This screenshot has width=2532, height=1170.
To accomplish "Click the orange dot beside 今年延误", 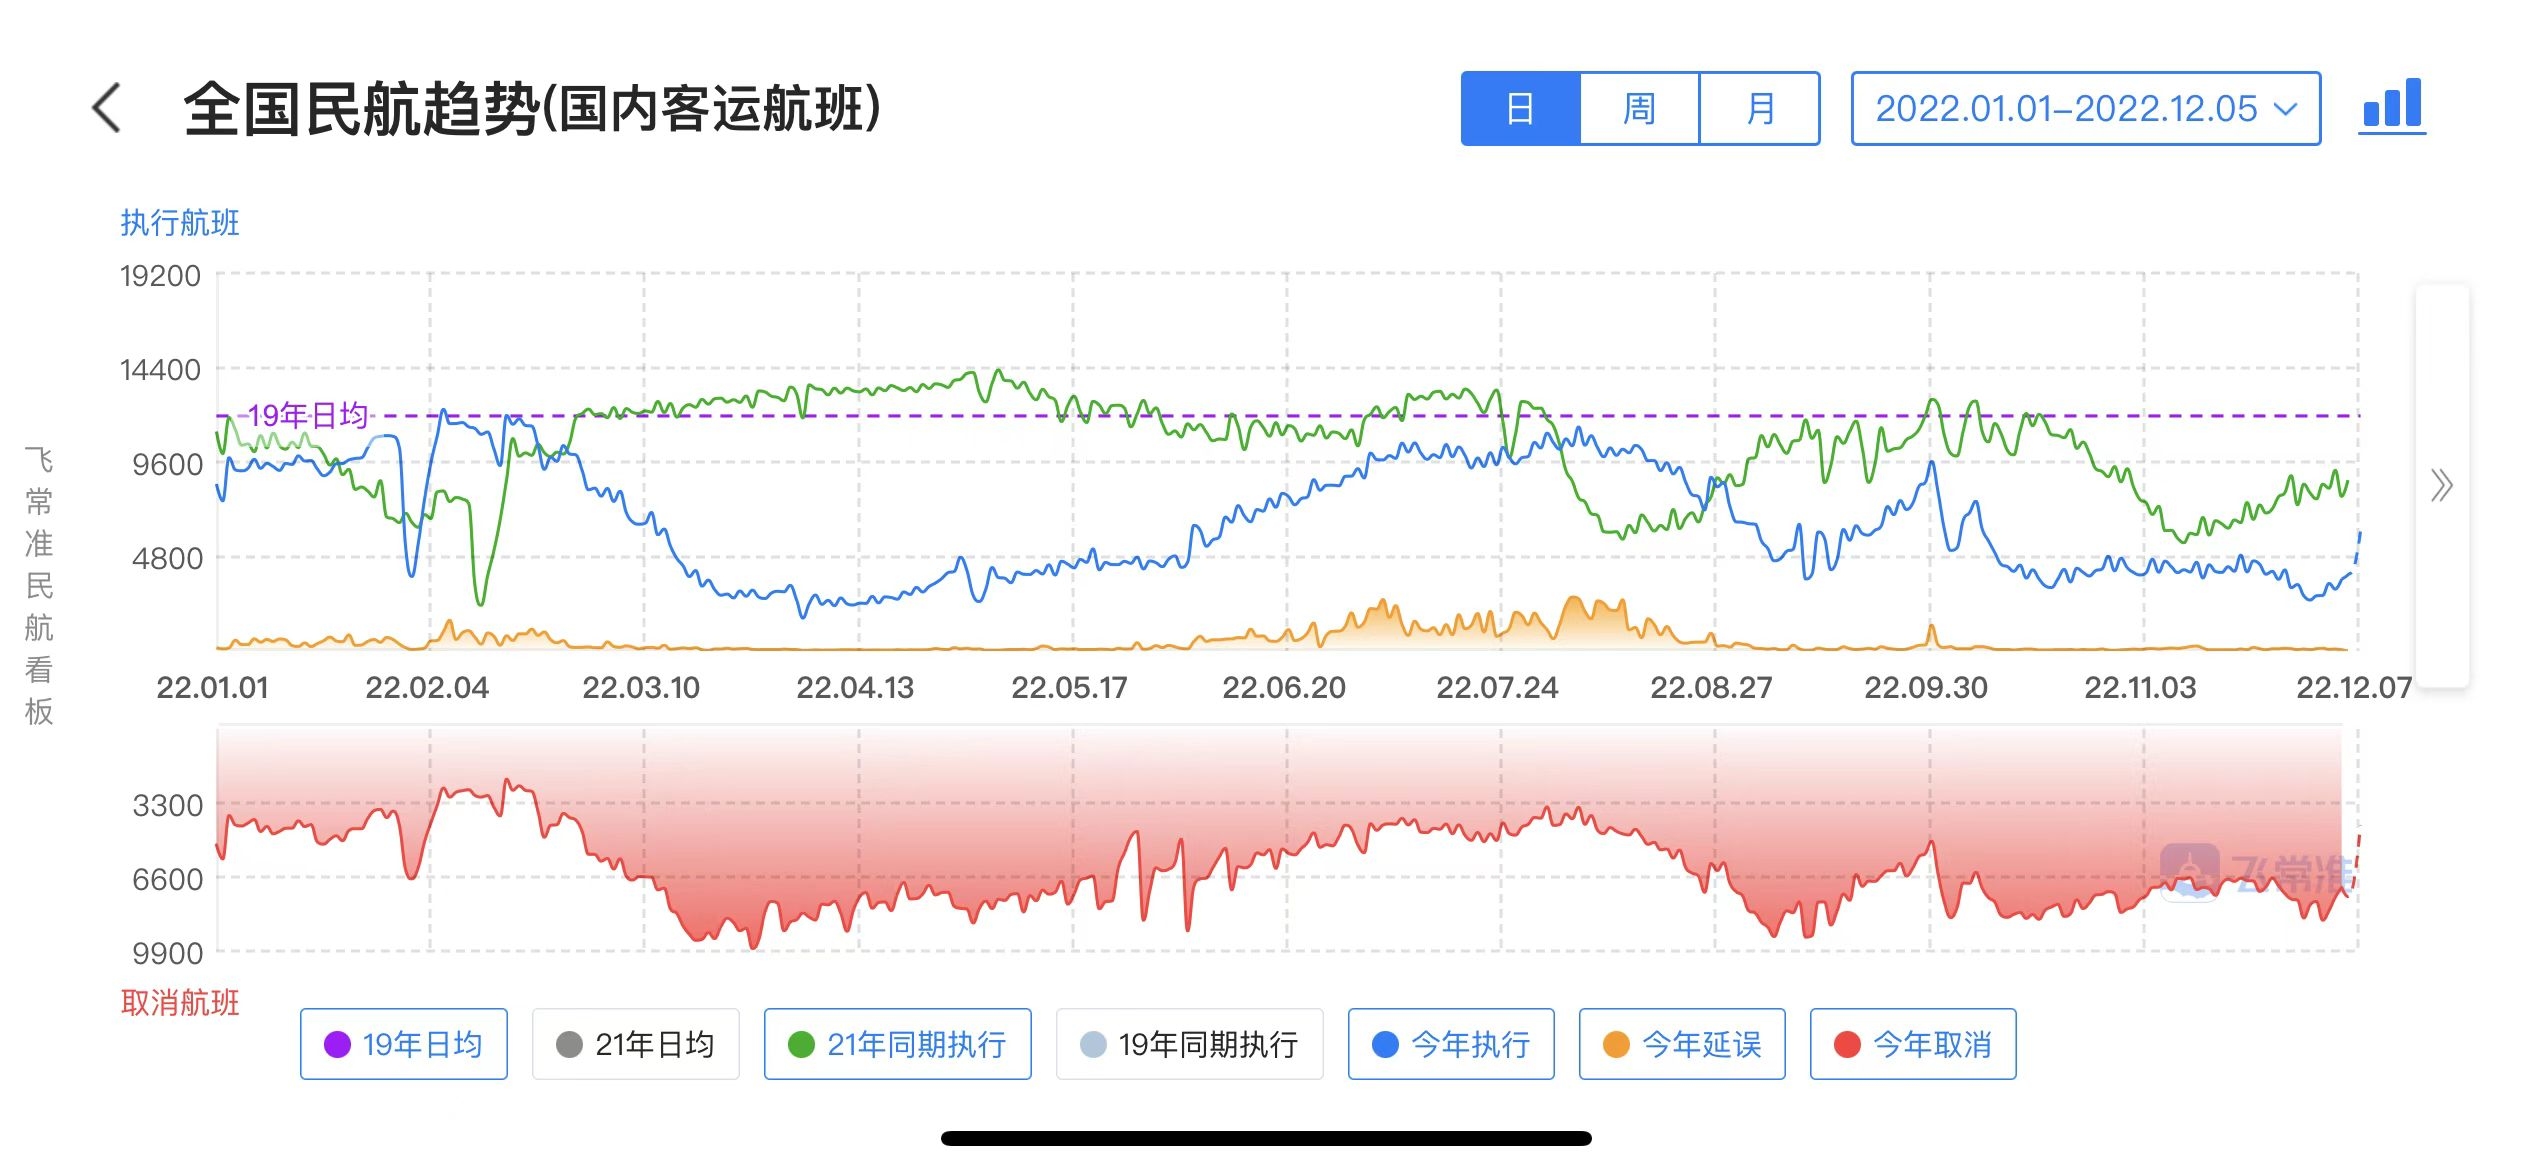I will click(1616, 1045).
